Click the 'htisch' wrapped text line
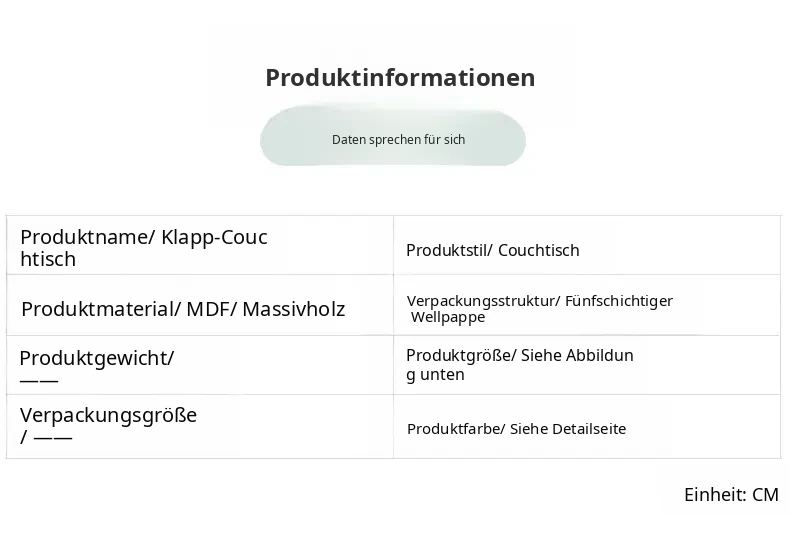Image resolution: width=790 pixels, height=547 pixels. pyautogui.click(x=48, y=259)
